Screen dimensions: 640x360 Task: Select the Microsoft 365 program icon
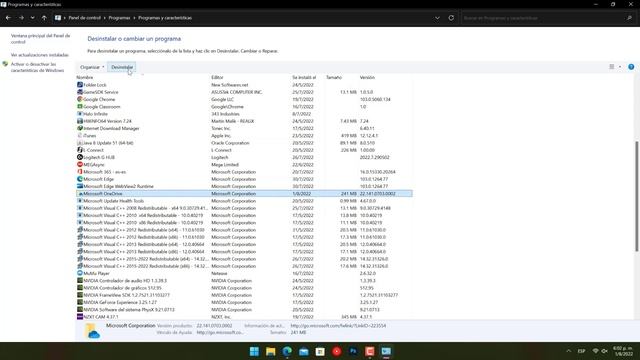pos(80,172)
